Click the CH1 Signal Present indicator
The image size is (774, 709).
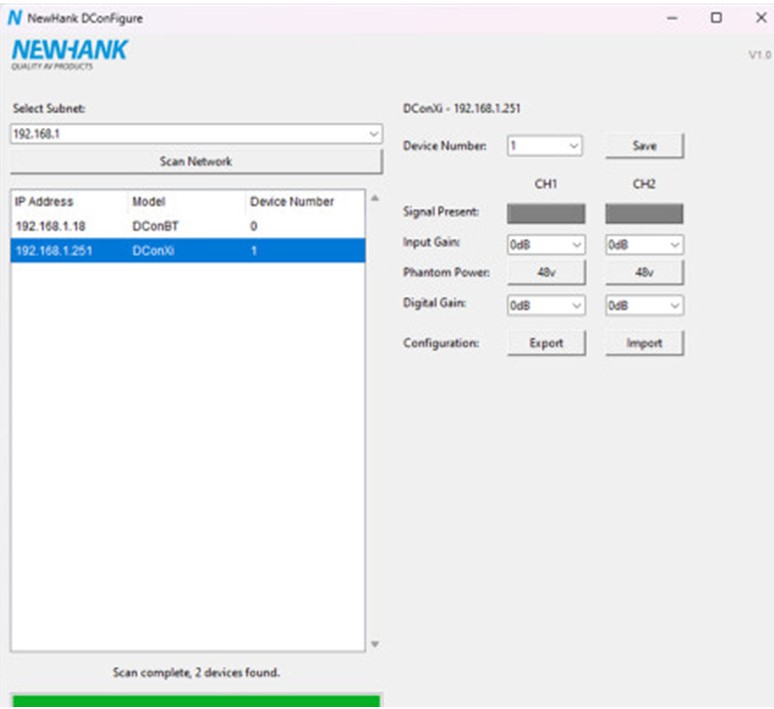(x=546, y=213)
